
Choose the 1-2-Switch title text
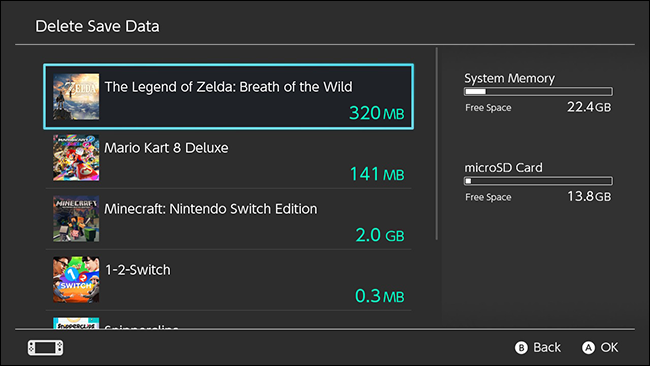(x=138, y=270)
